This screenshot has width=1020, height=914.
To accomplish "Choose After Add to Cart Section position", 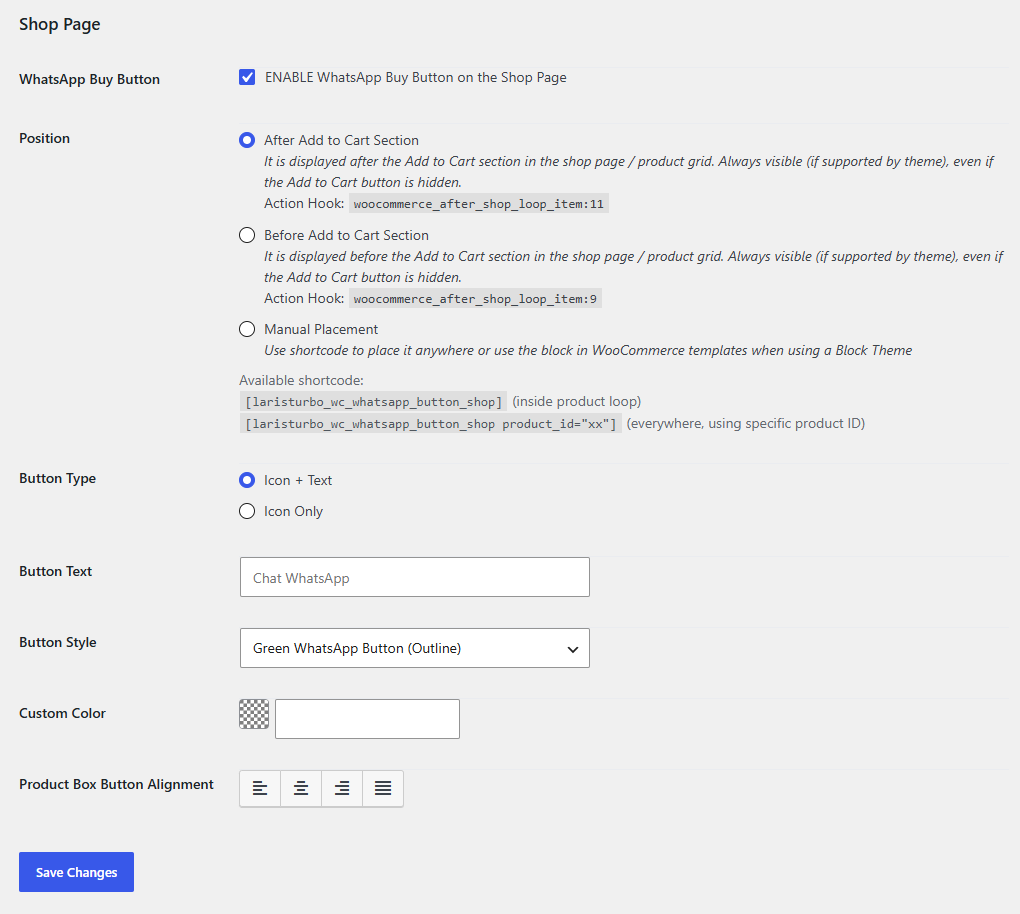I will (x=247, y=140).
